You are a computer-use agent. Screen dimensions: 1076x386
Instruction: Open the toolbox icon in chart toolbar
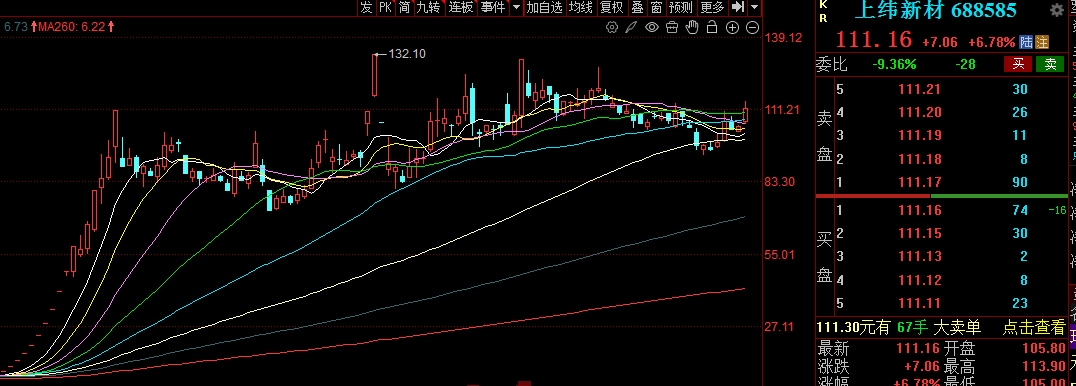point(672,27)
